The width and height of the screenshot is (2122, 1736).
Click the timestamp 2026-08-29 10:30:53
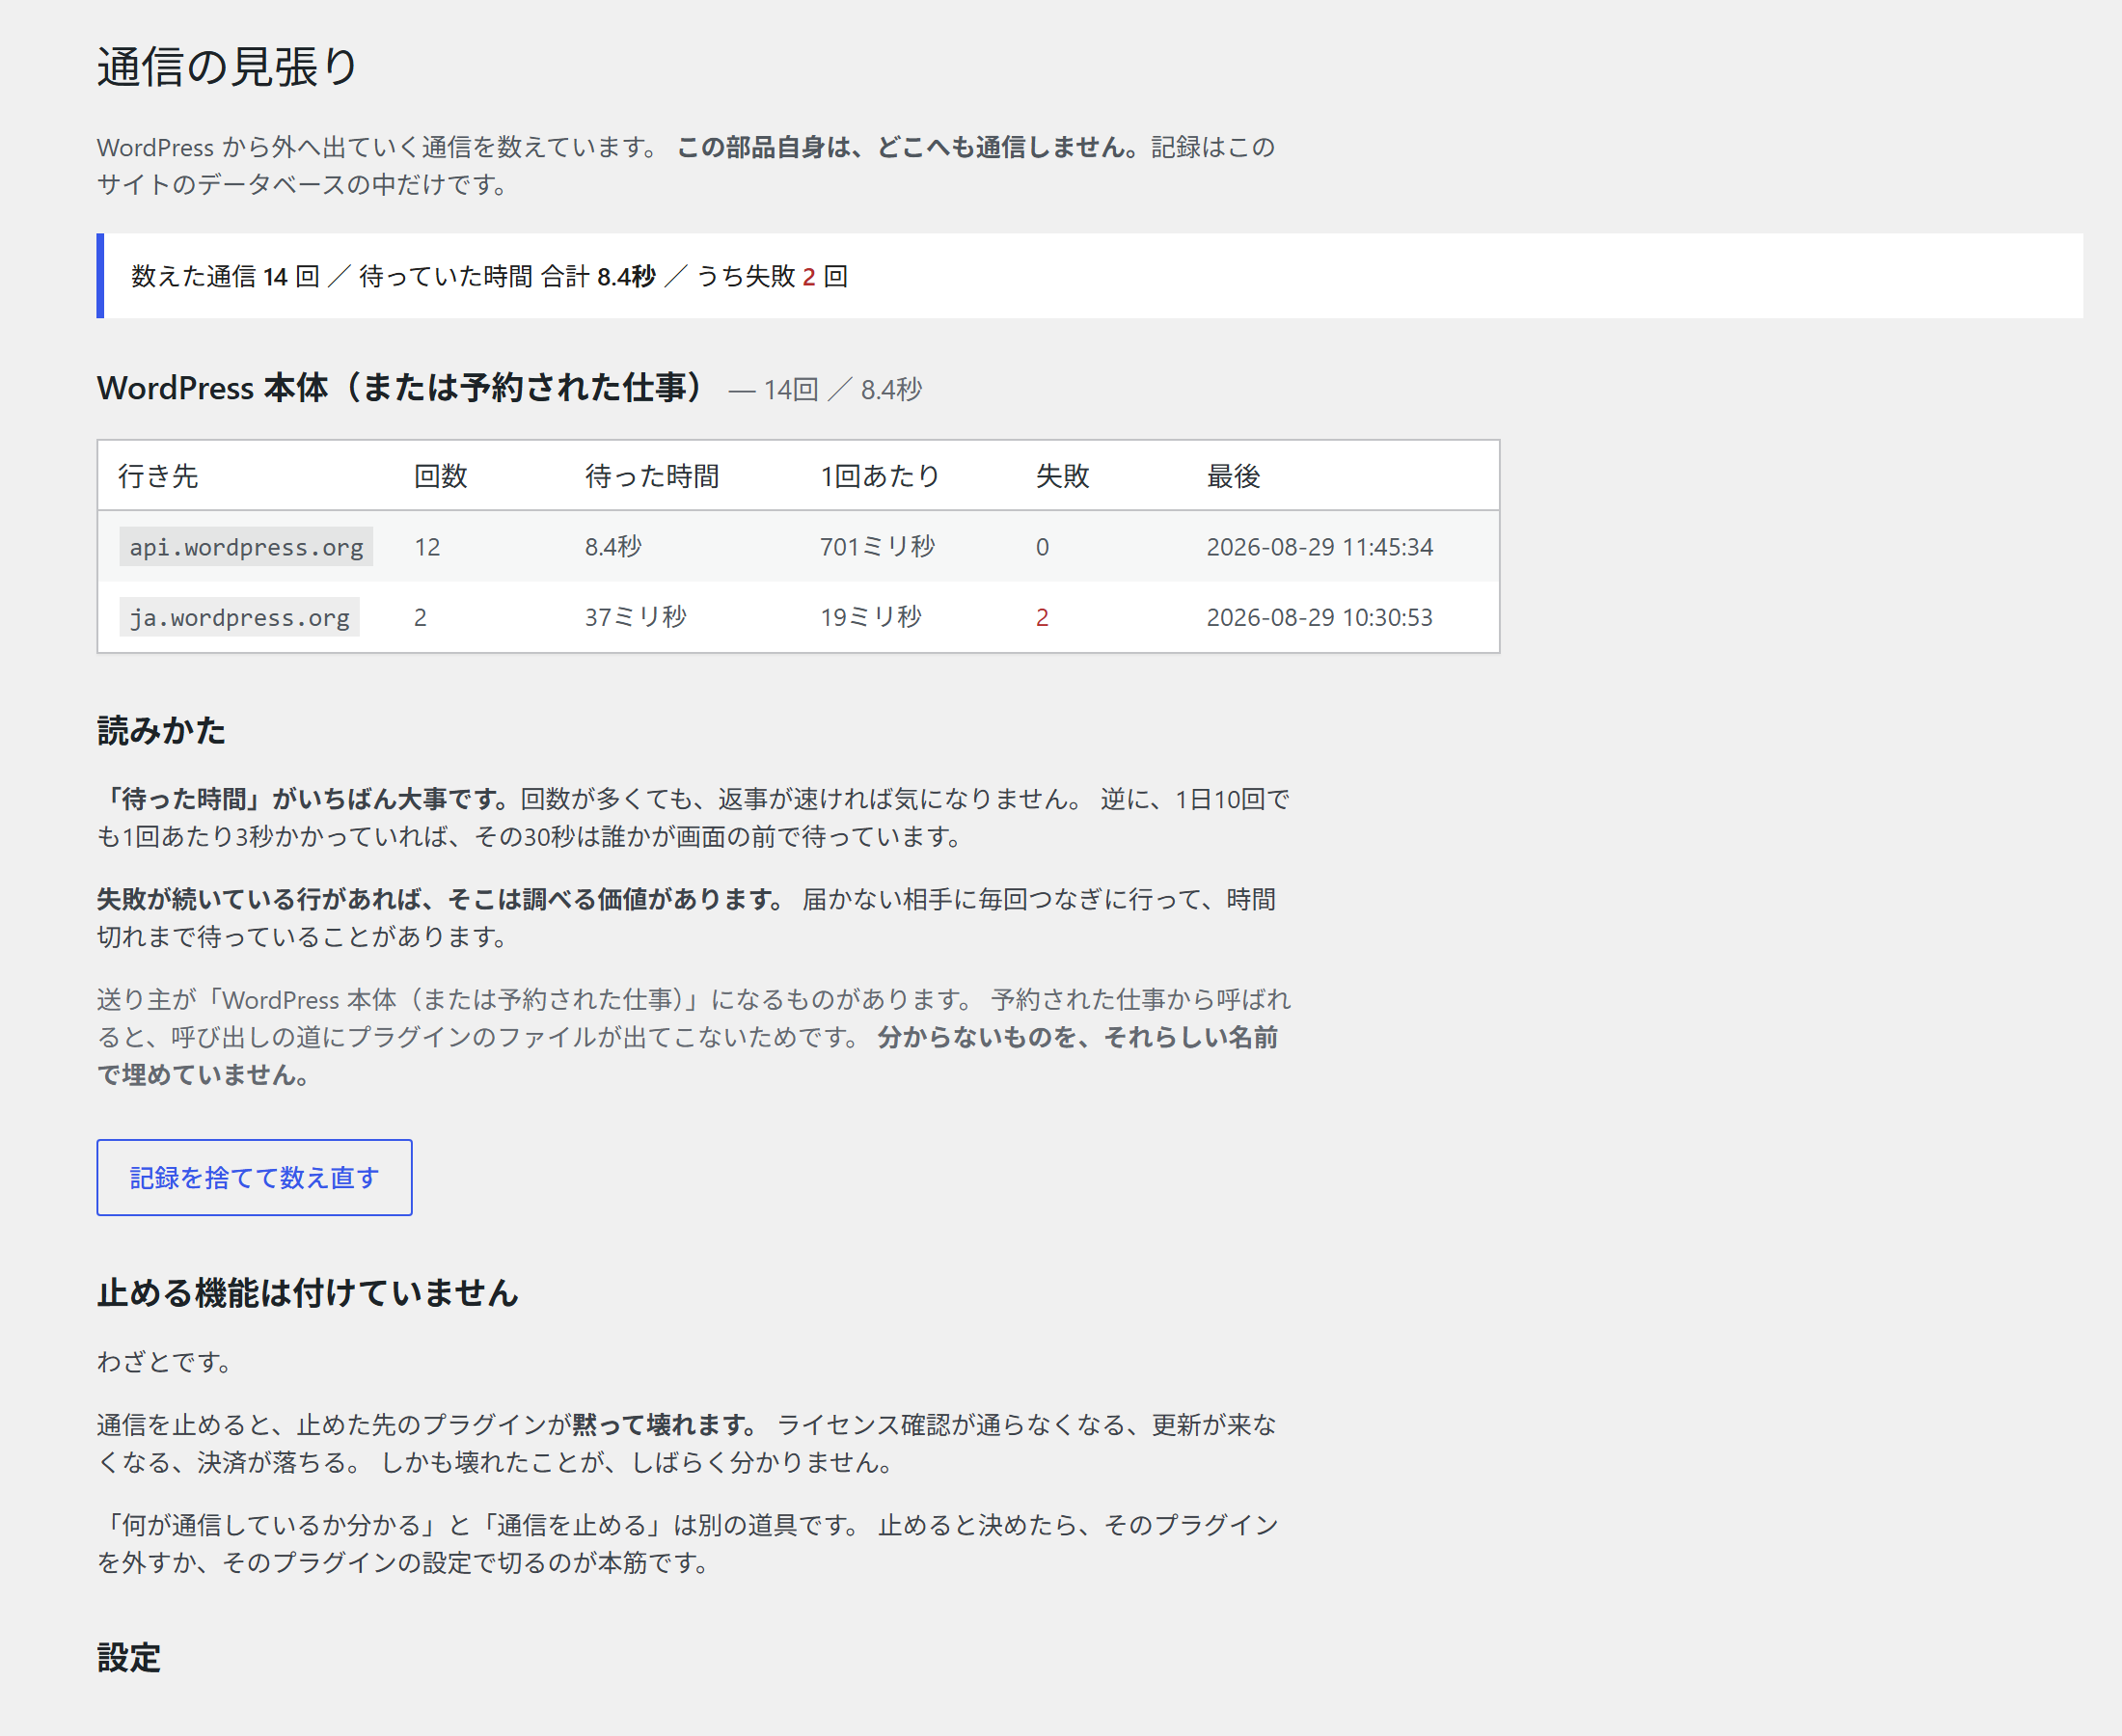1319,617
